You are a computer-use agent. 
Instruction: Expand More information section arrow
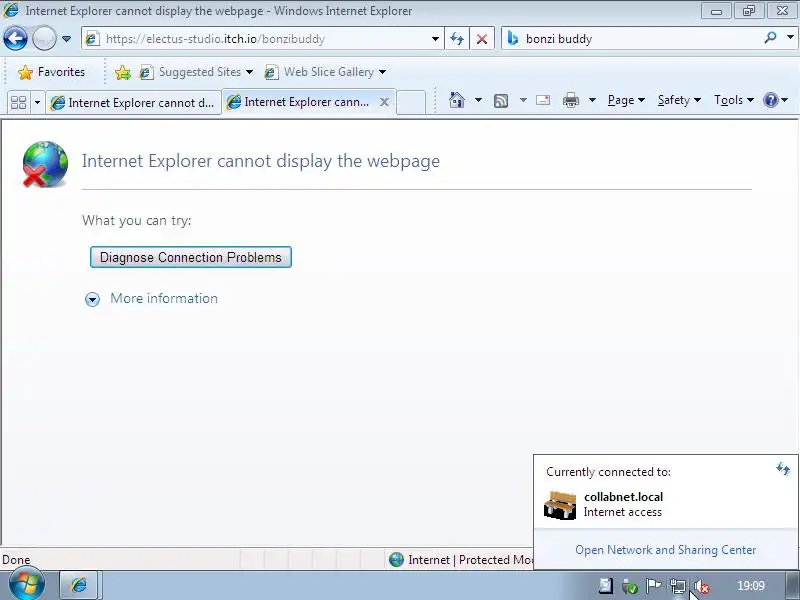pos(92,299)
